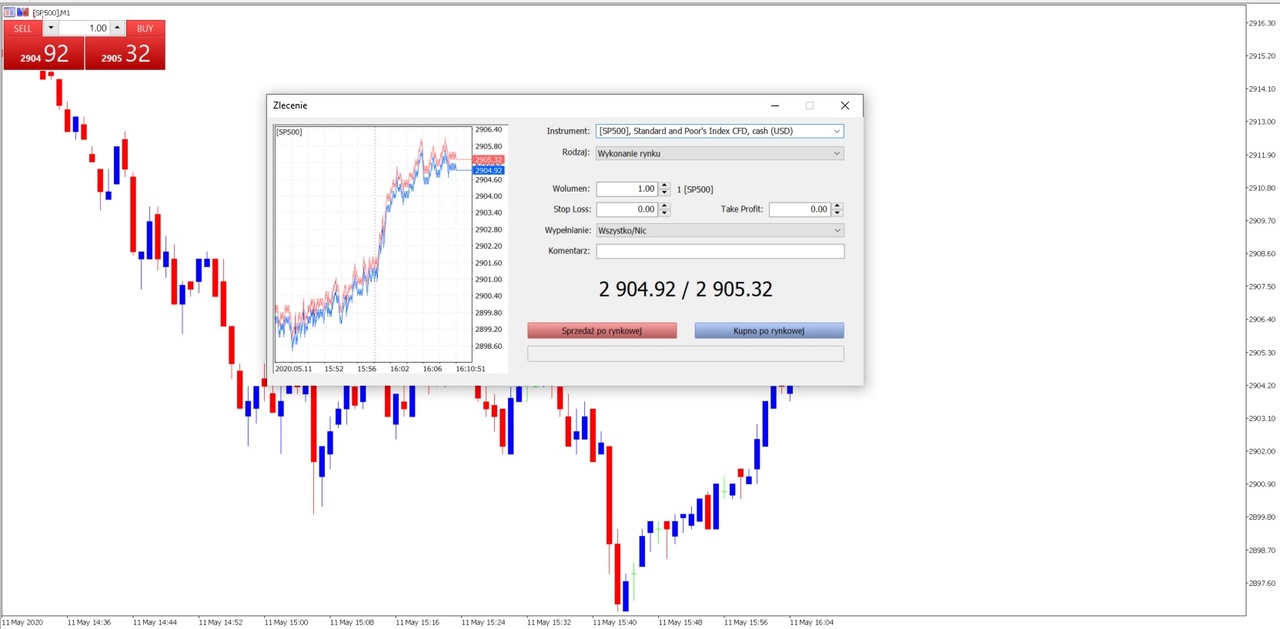Click the Wolumen input field
The height and width of the screenshot is (629, 1280).
[627, 189]
